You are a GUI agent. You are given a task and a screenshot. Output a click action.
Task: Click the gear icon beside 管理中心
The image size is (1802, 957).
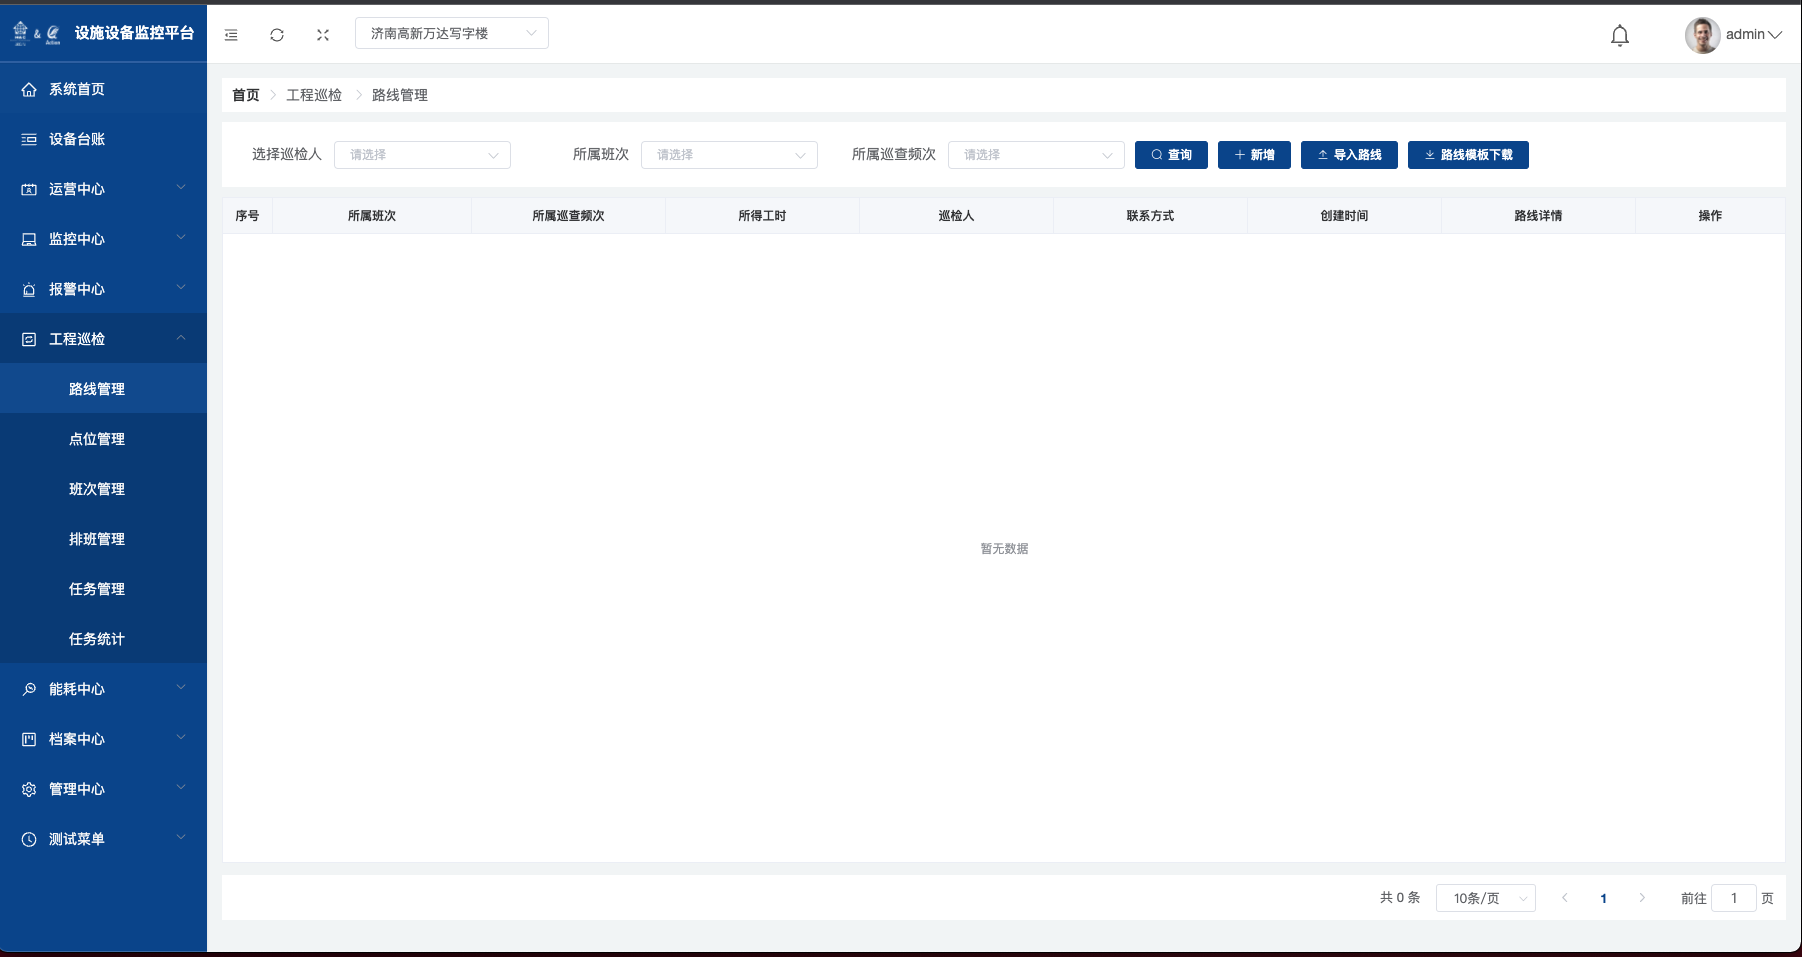click(x=29, y=790)
